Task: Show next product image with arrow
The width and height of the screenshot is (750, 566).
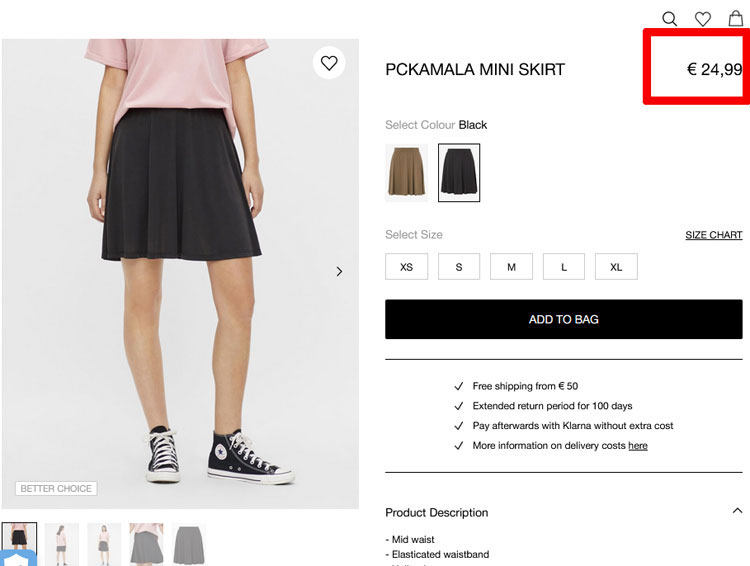Action: tap(339, 271)
